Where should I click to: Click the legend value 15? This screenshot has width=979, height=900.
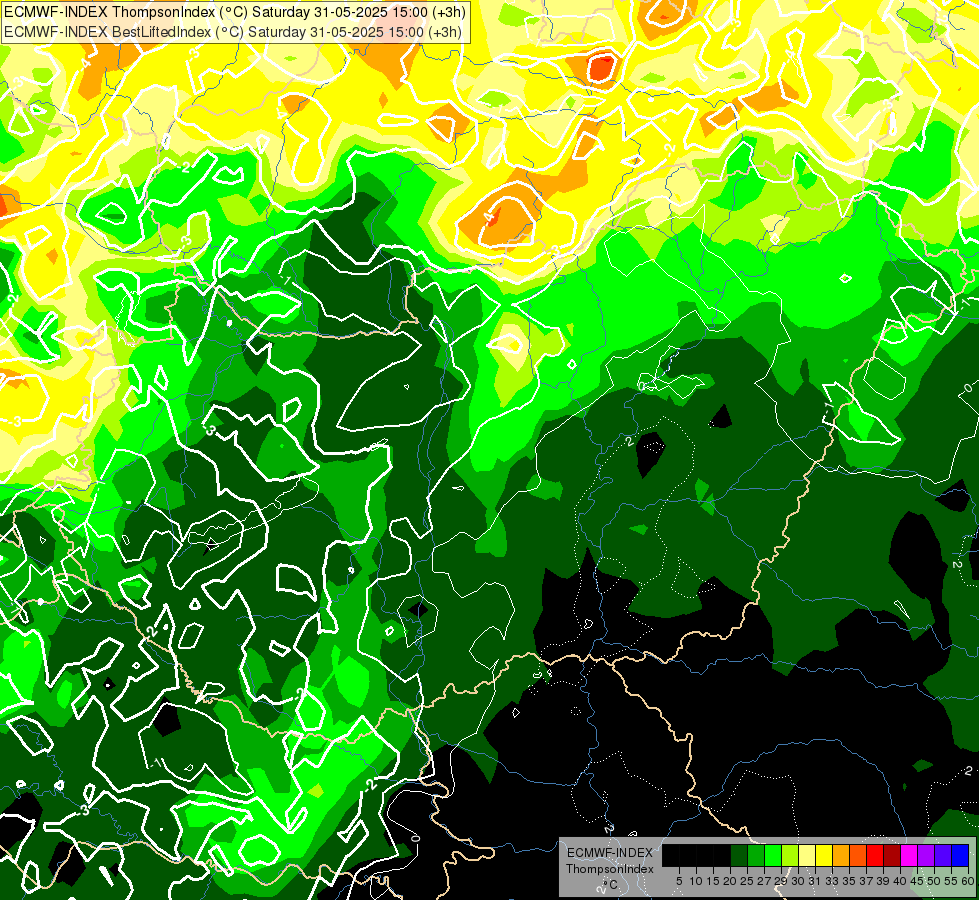tap(713, 881)
